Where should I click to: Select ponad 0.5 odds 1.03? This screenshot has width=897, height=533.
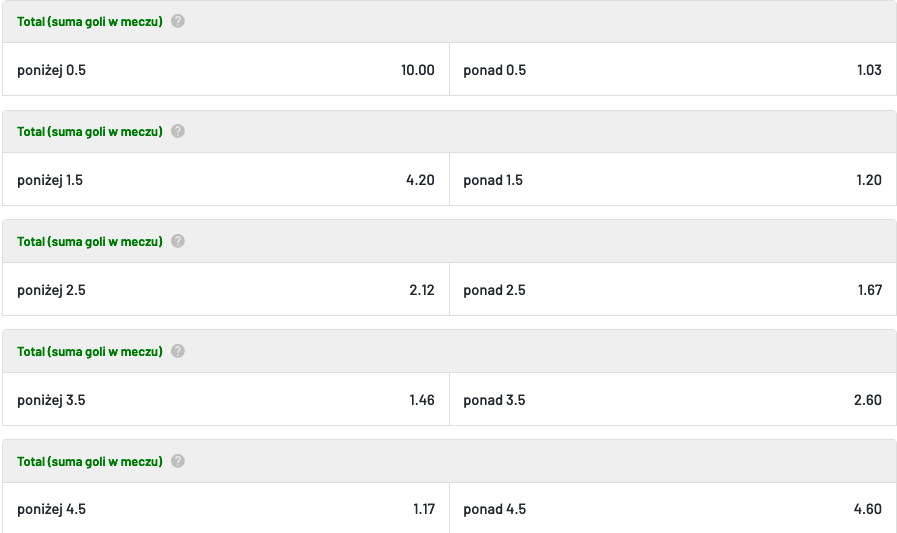(x=673, y=69)
